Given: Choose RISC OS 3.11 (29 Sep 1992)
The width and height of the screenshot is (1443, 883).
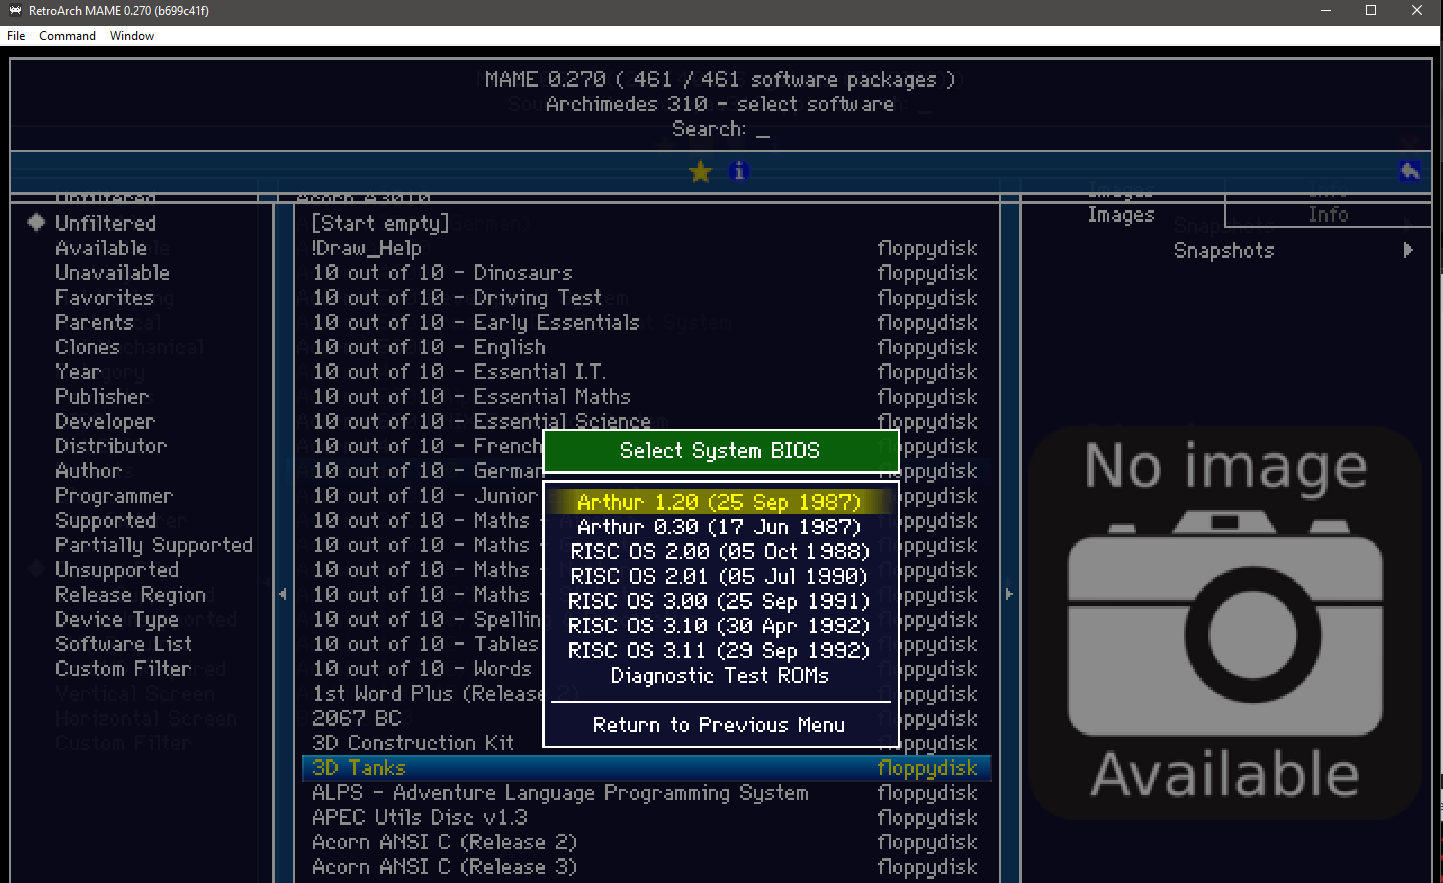Looking at the screenshot, I should [x=719, y=651].
